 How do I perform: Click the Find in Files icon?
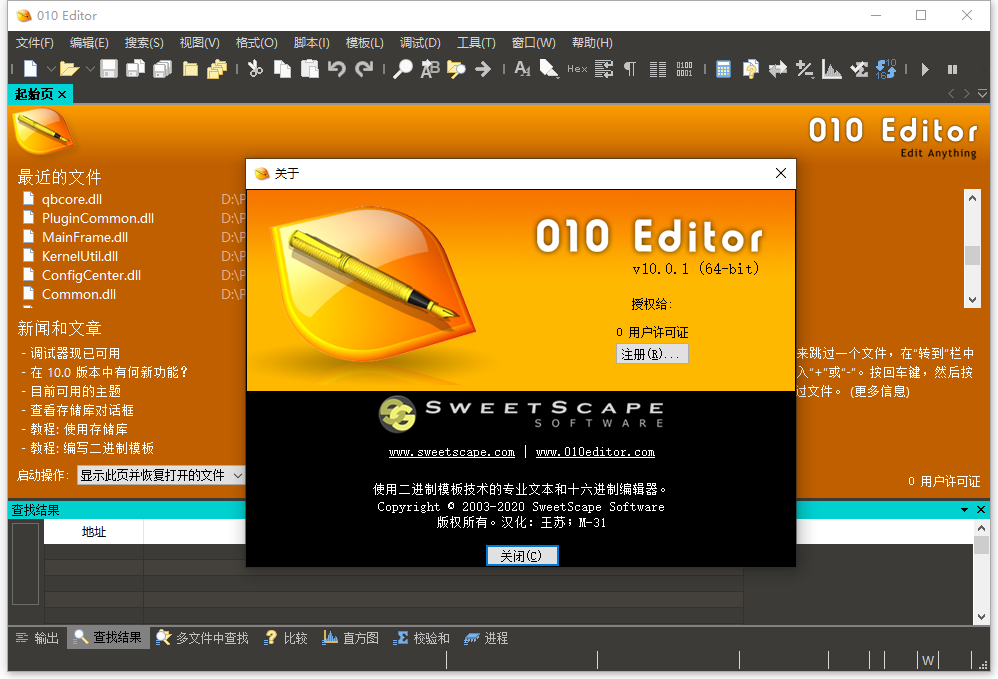456,69
